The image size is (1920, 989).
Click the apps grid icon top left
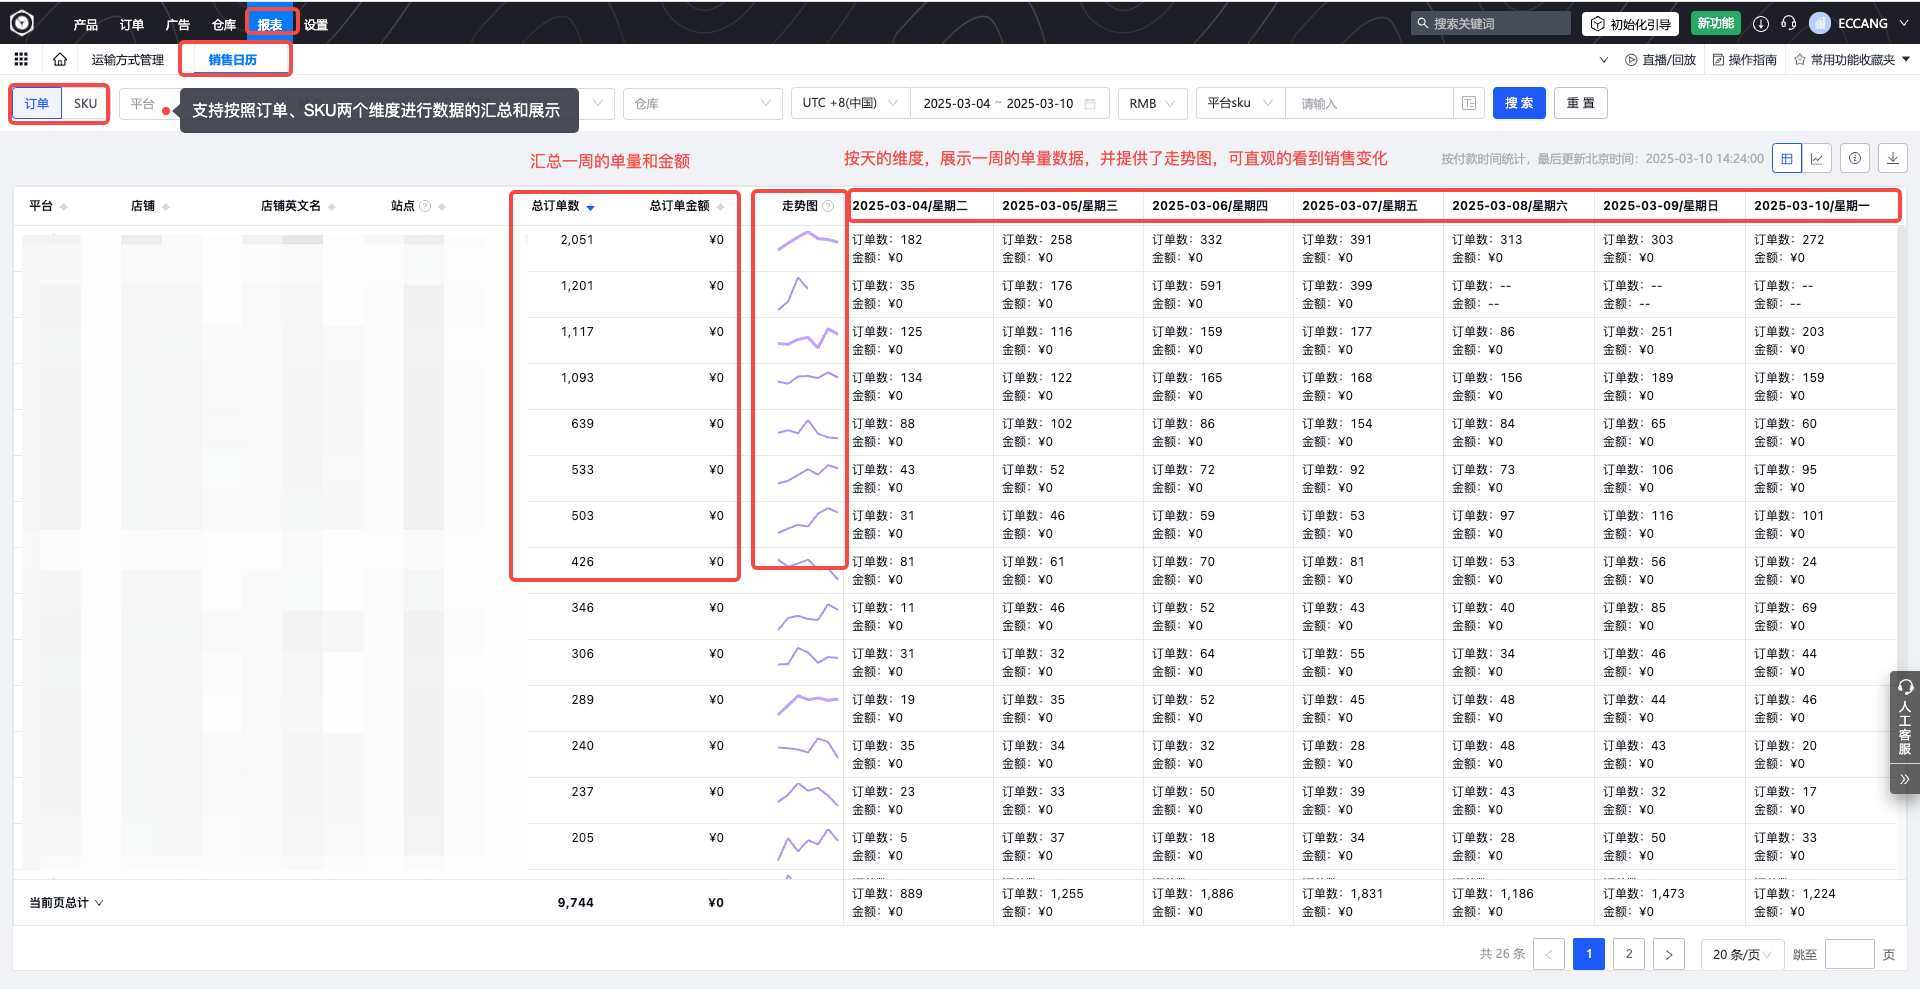21,59
